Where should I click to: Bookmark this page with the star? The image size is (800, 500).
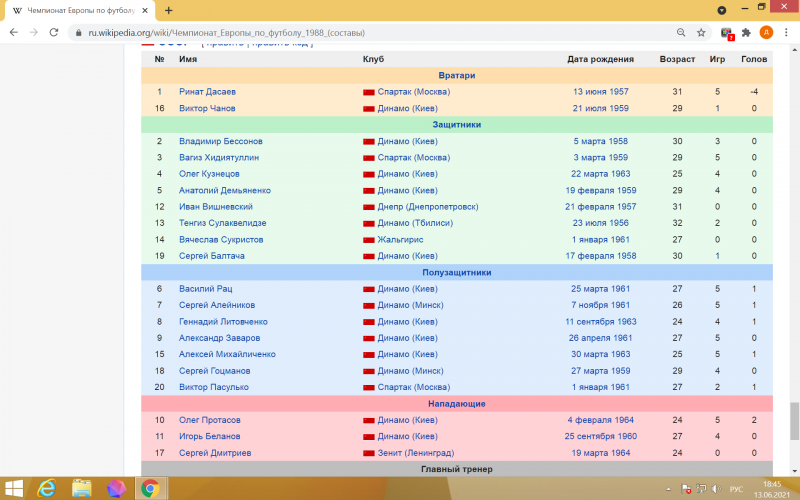(x=701, y=32)
